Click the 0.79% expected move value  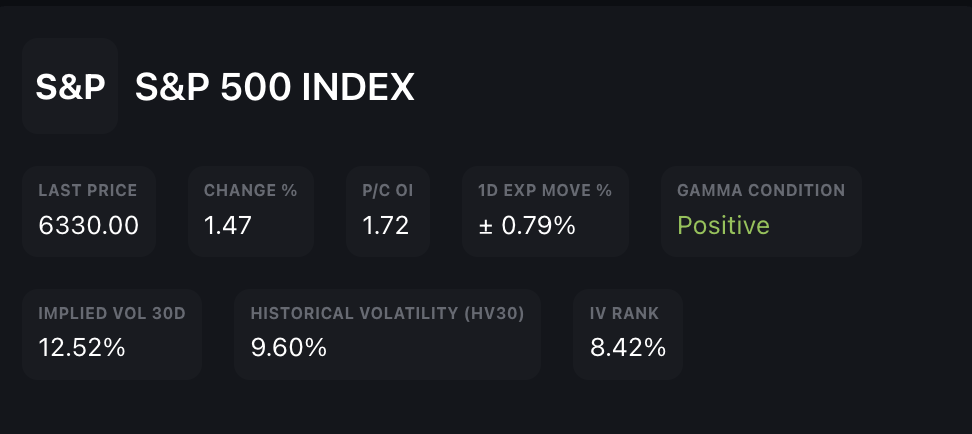pyautogui.click(x=538, y=225)
